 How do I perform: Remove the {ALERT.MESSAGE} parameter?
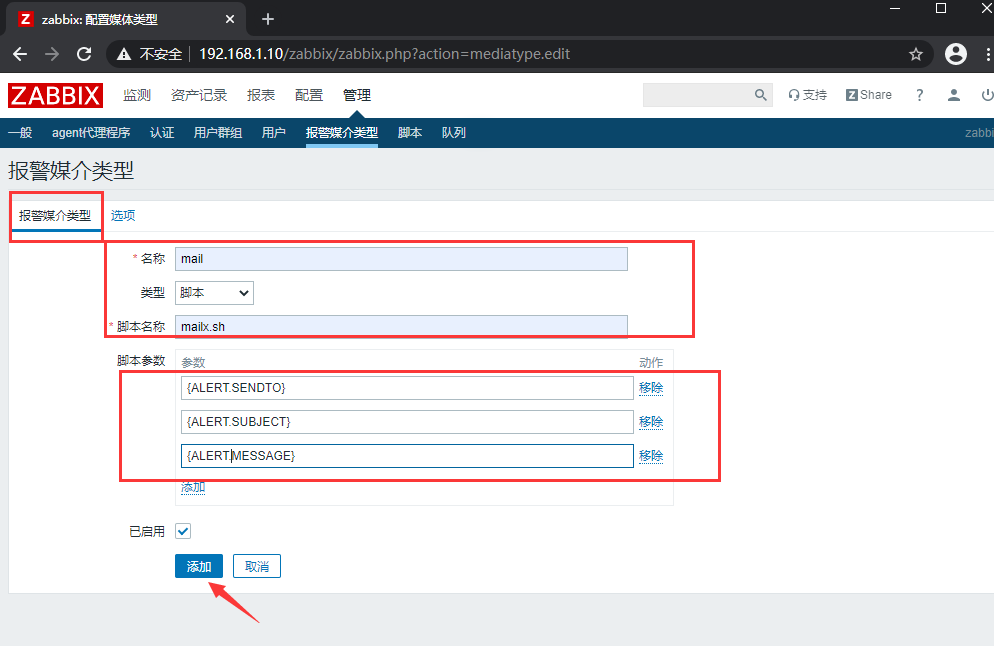pyautogui.click(x=651, y=456)
